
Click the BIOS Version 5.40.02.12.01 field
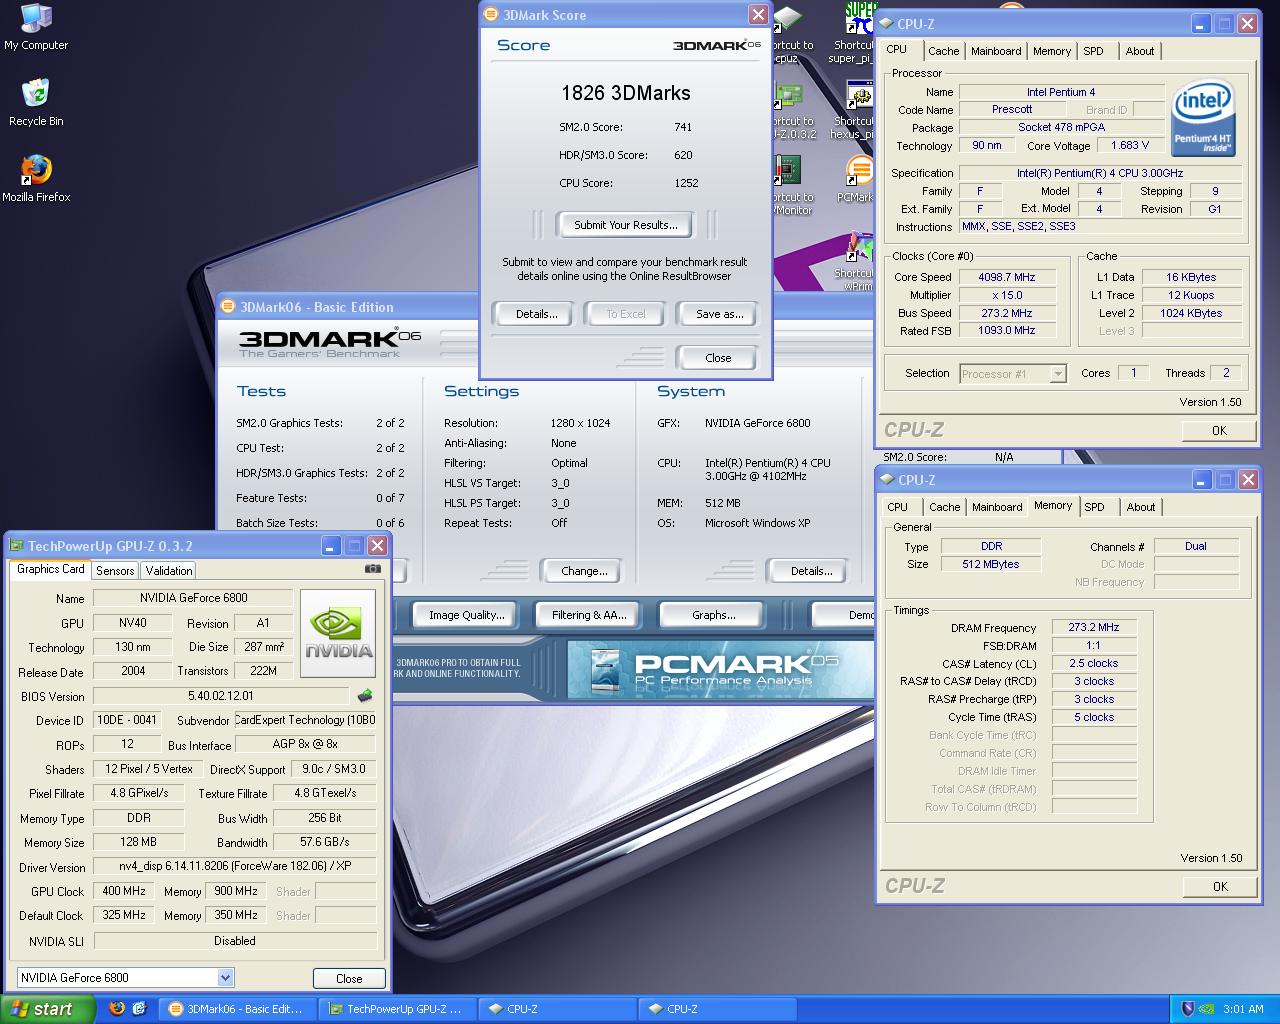click(x=221, y=696)
